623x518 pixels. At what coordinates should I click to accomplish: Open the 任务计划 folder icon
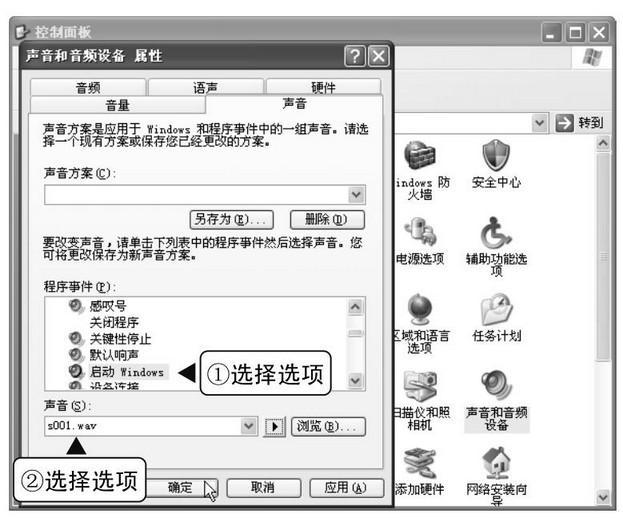pyautogui.click(x=496, y=309)
